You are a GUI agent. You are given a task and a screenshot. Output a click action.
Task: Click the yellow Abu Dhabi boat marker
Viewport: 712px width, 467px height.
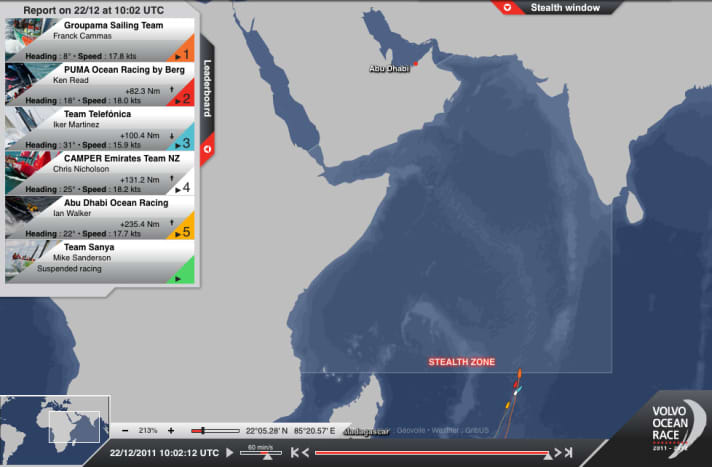[508, 405]
